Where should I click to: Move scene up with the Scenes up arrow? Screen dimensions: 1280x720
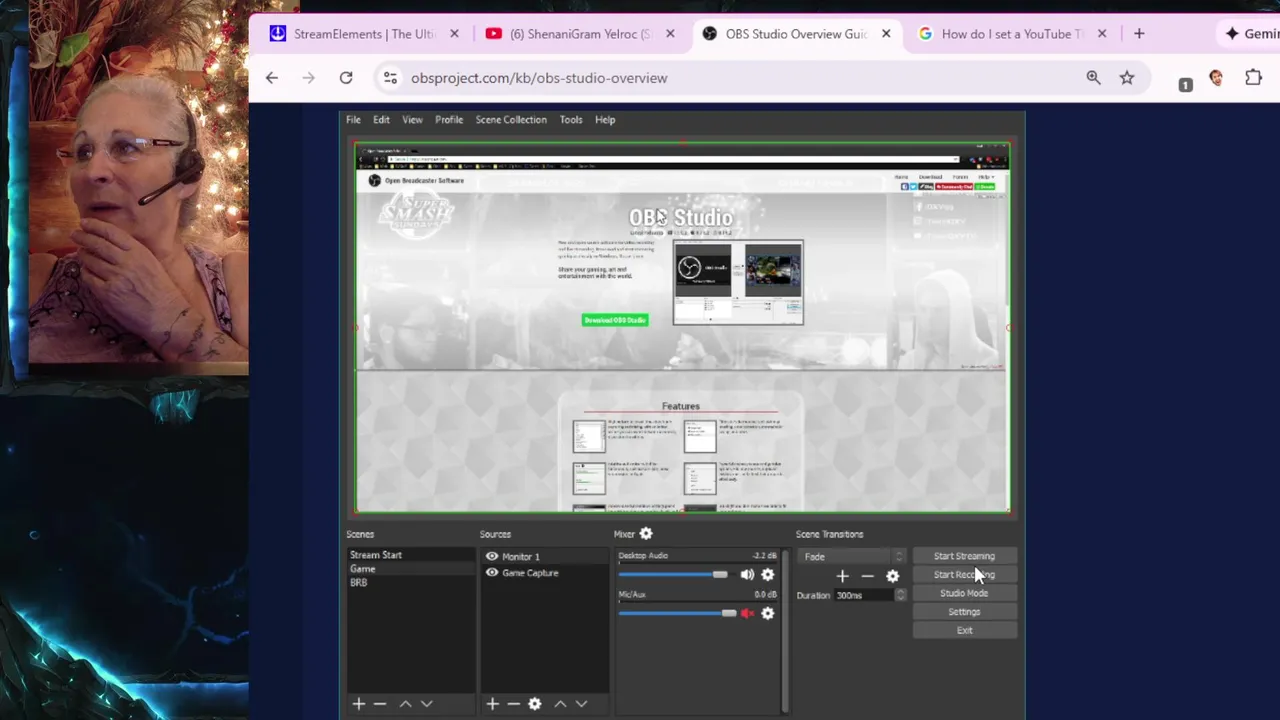coord(405,704)
